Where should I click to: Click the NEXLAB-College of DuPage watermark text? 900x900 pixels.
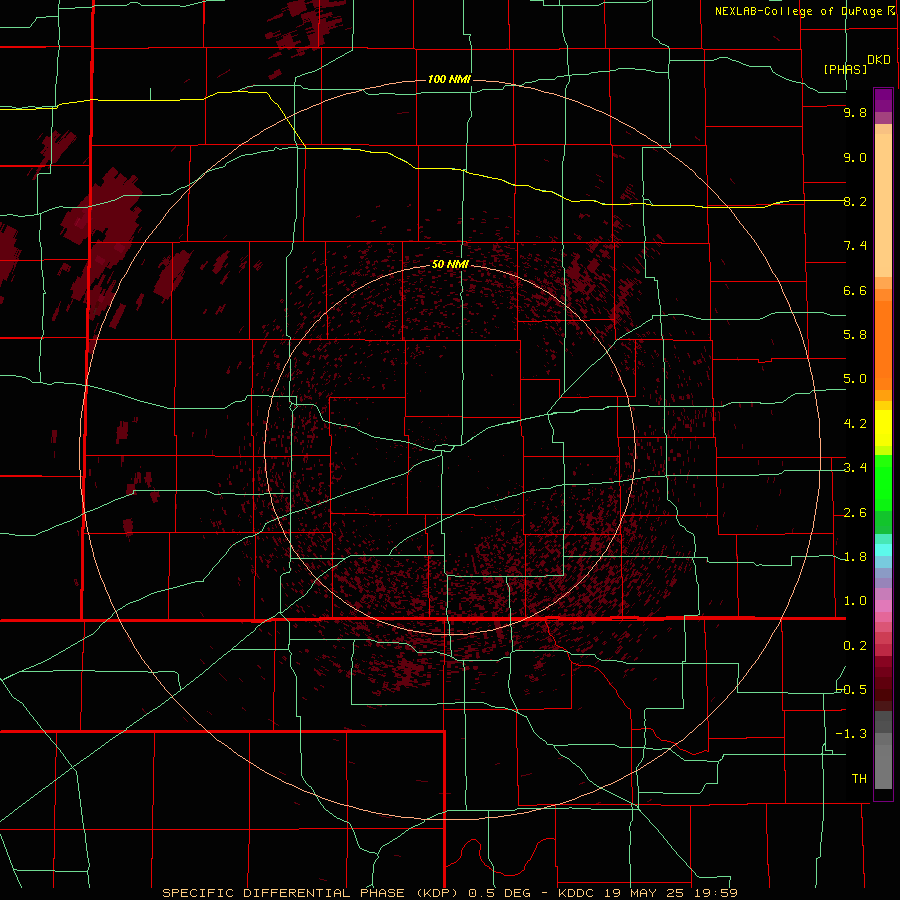click(804, 11)
